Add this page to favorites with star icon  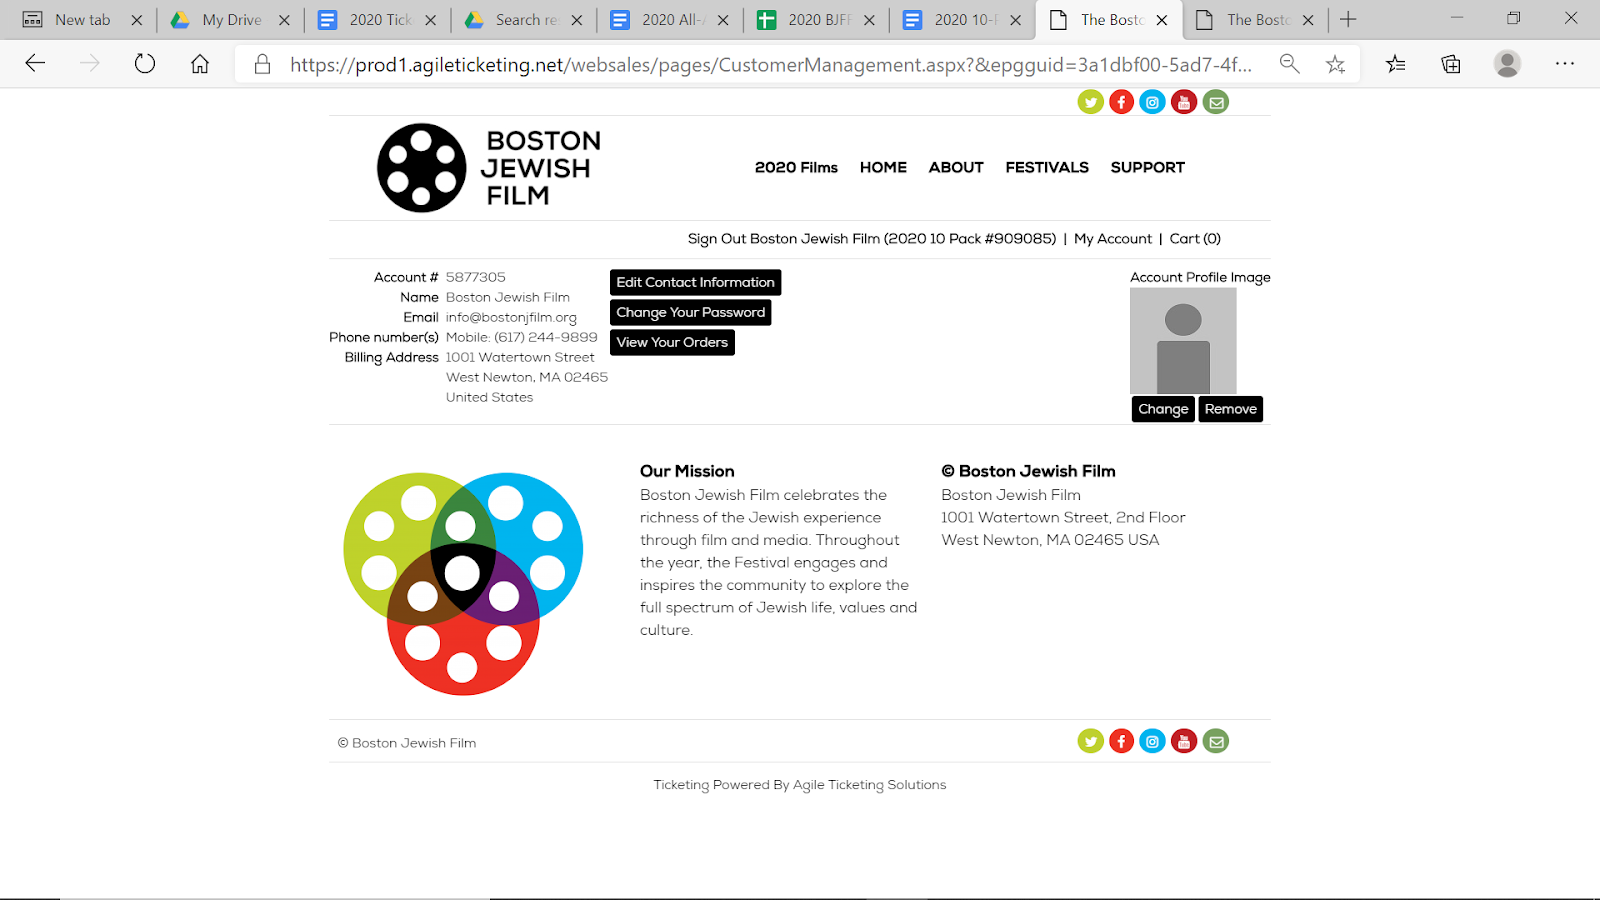point(1335,64)
